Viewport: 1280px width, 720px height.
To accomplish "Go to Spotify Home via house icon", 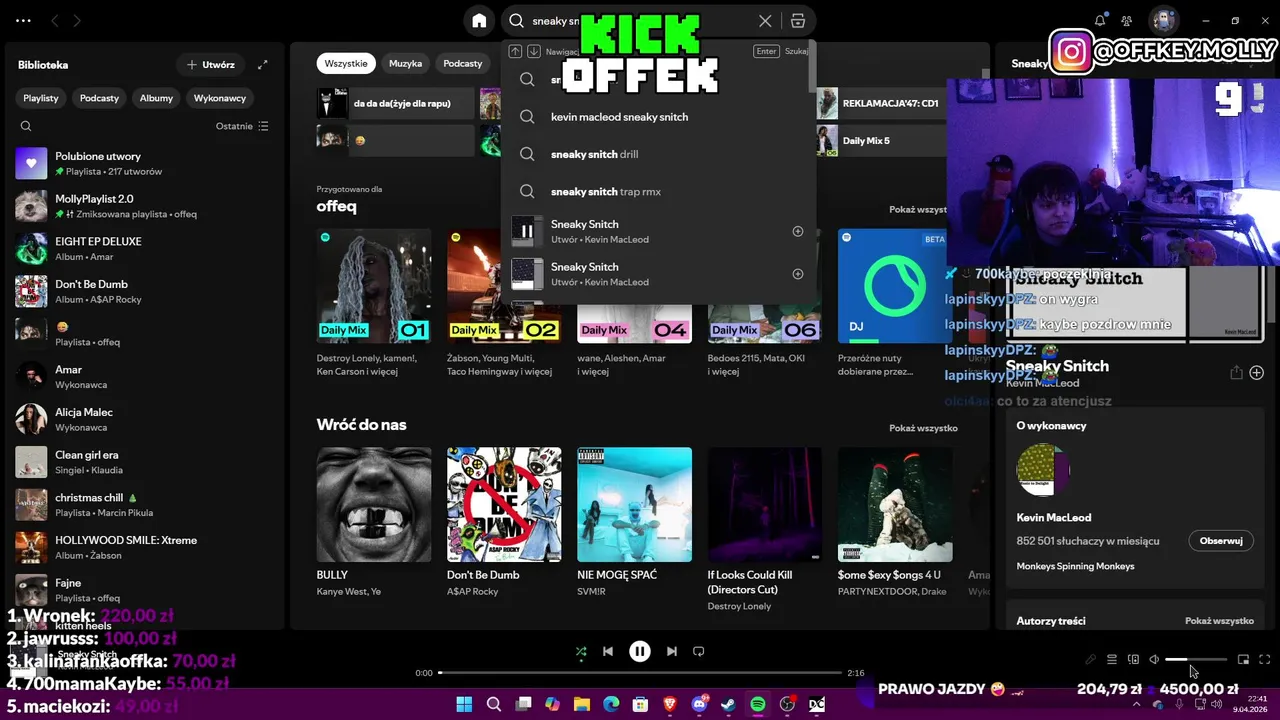I will (479, 21).
